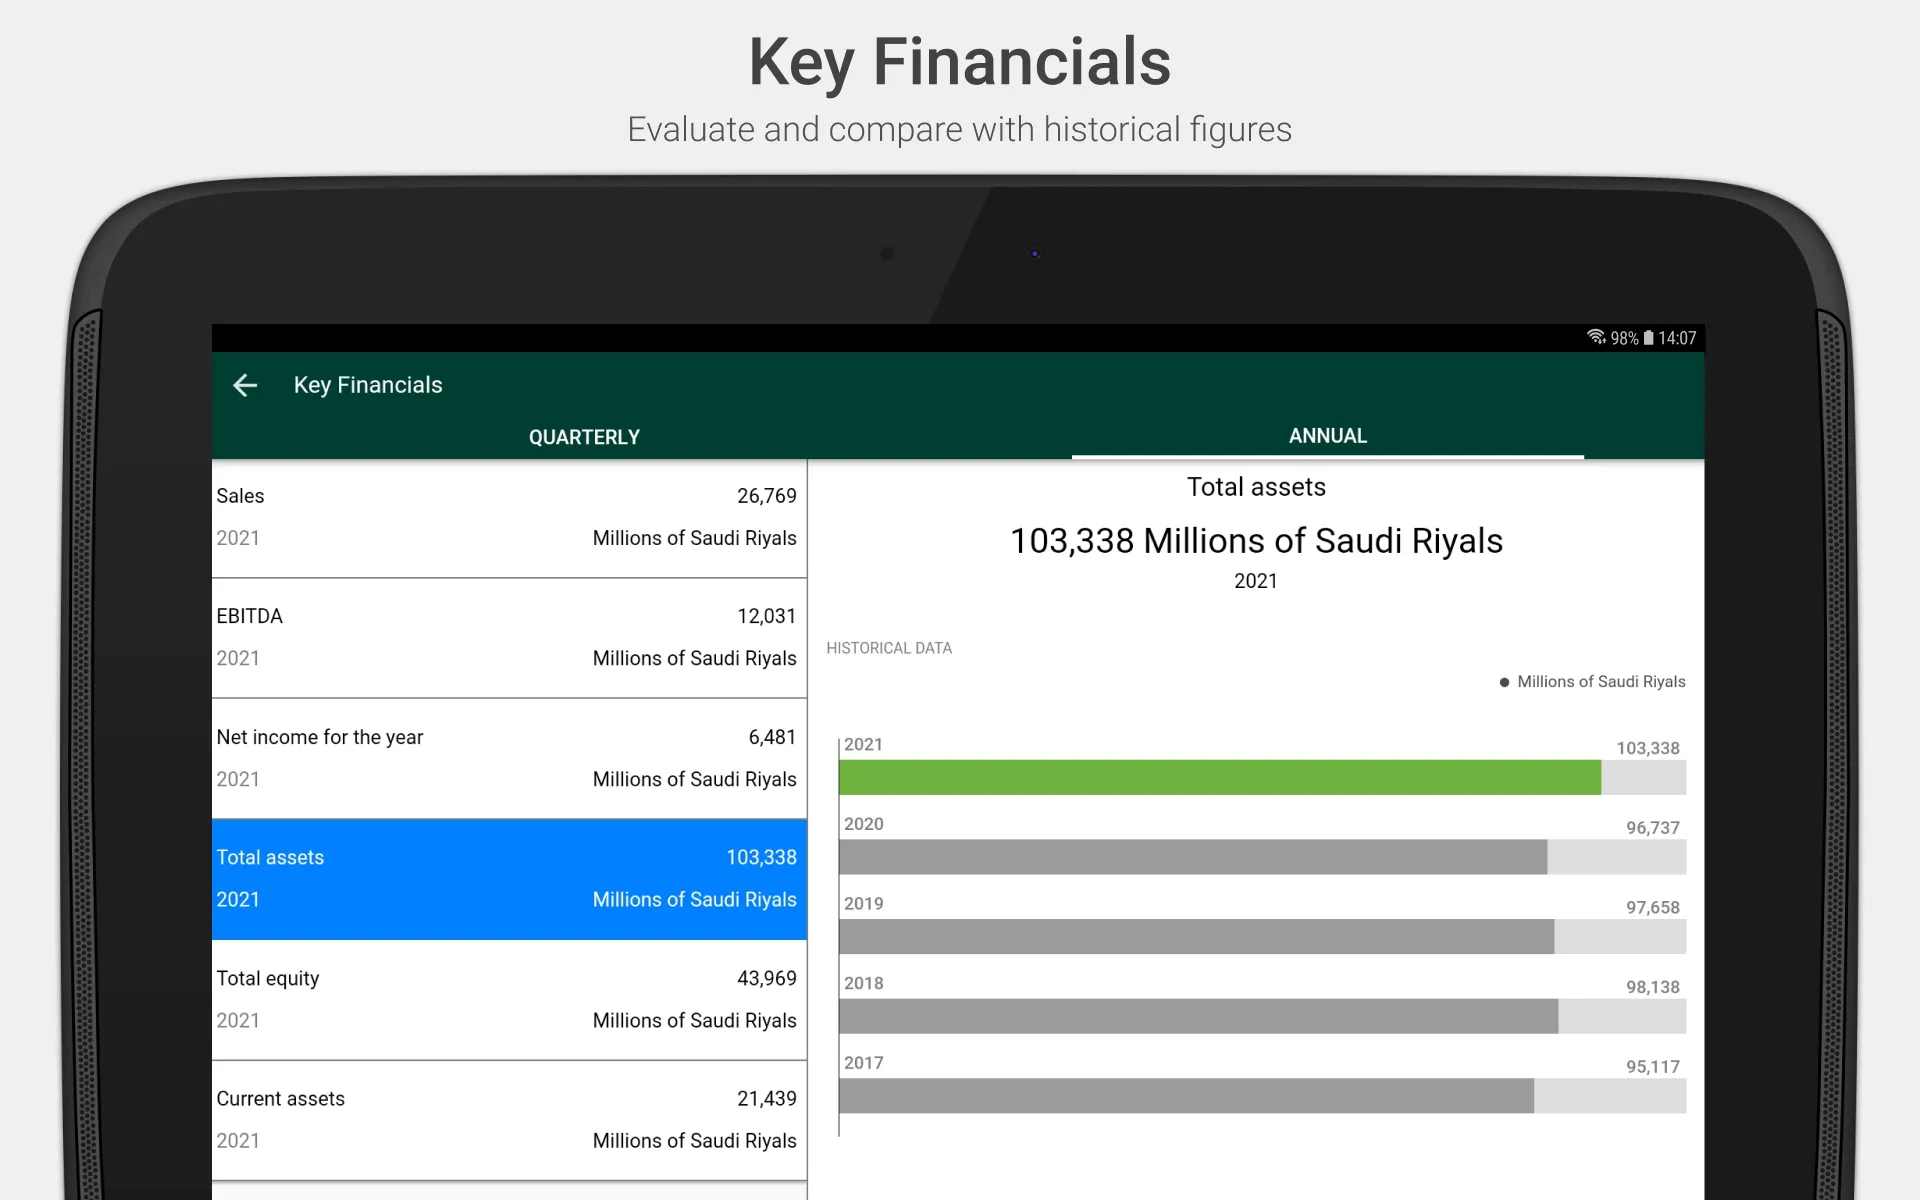This screenshot has width=1920, height=1200.
Task: Open the Current assets row
Action: (509, 1120)
